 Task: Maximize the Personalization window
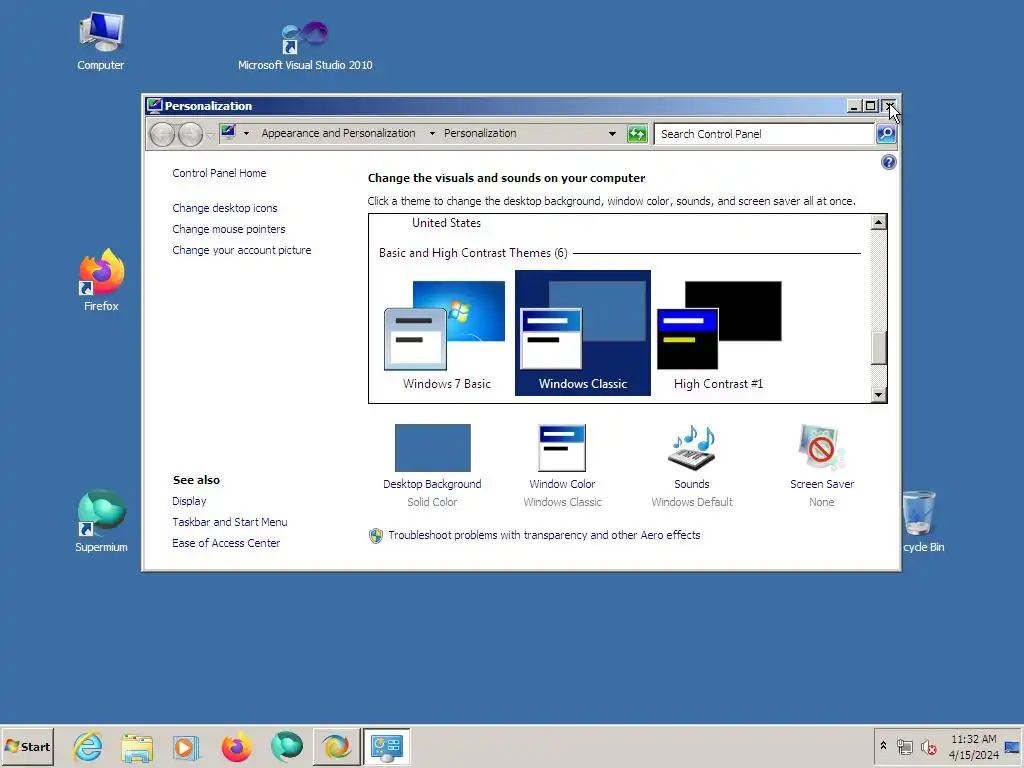click(x=870, y=106)
